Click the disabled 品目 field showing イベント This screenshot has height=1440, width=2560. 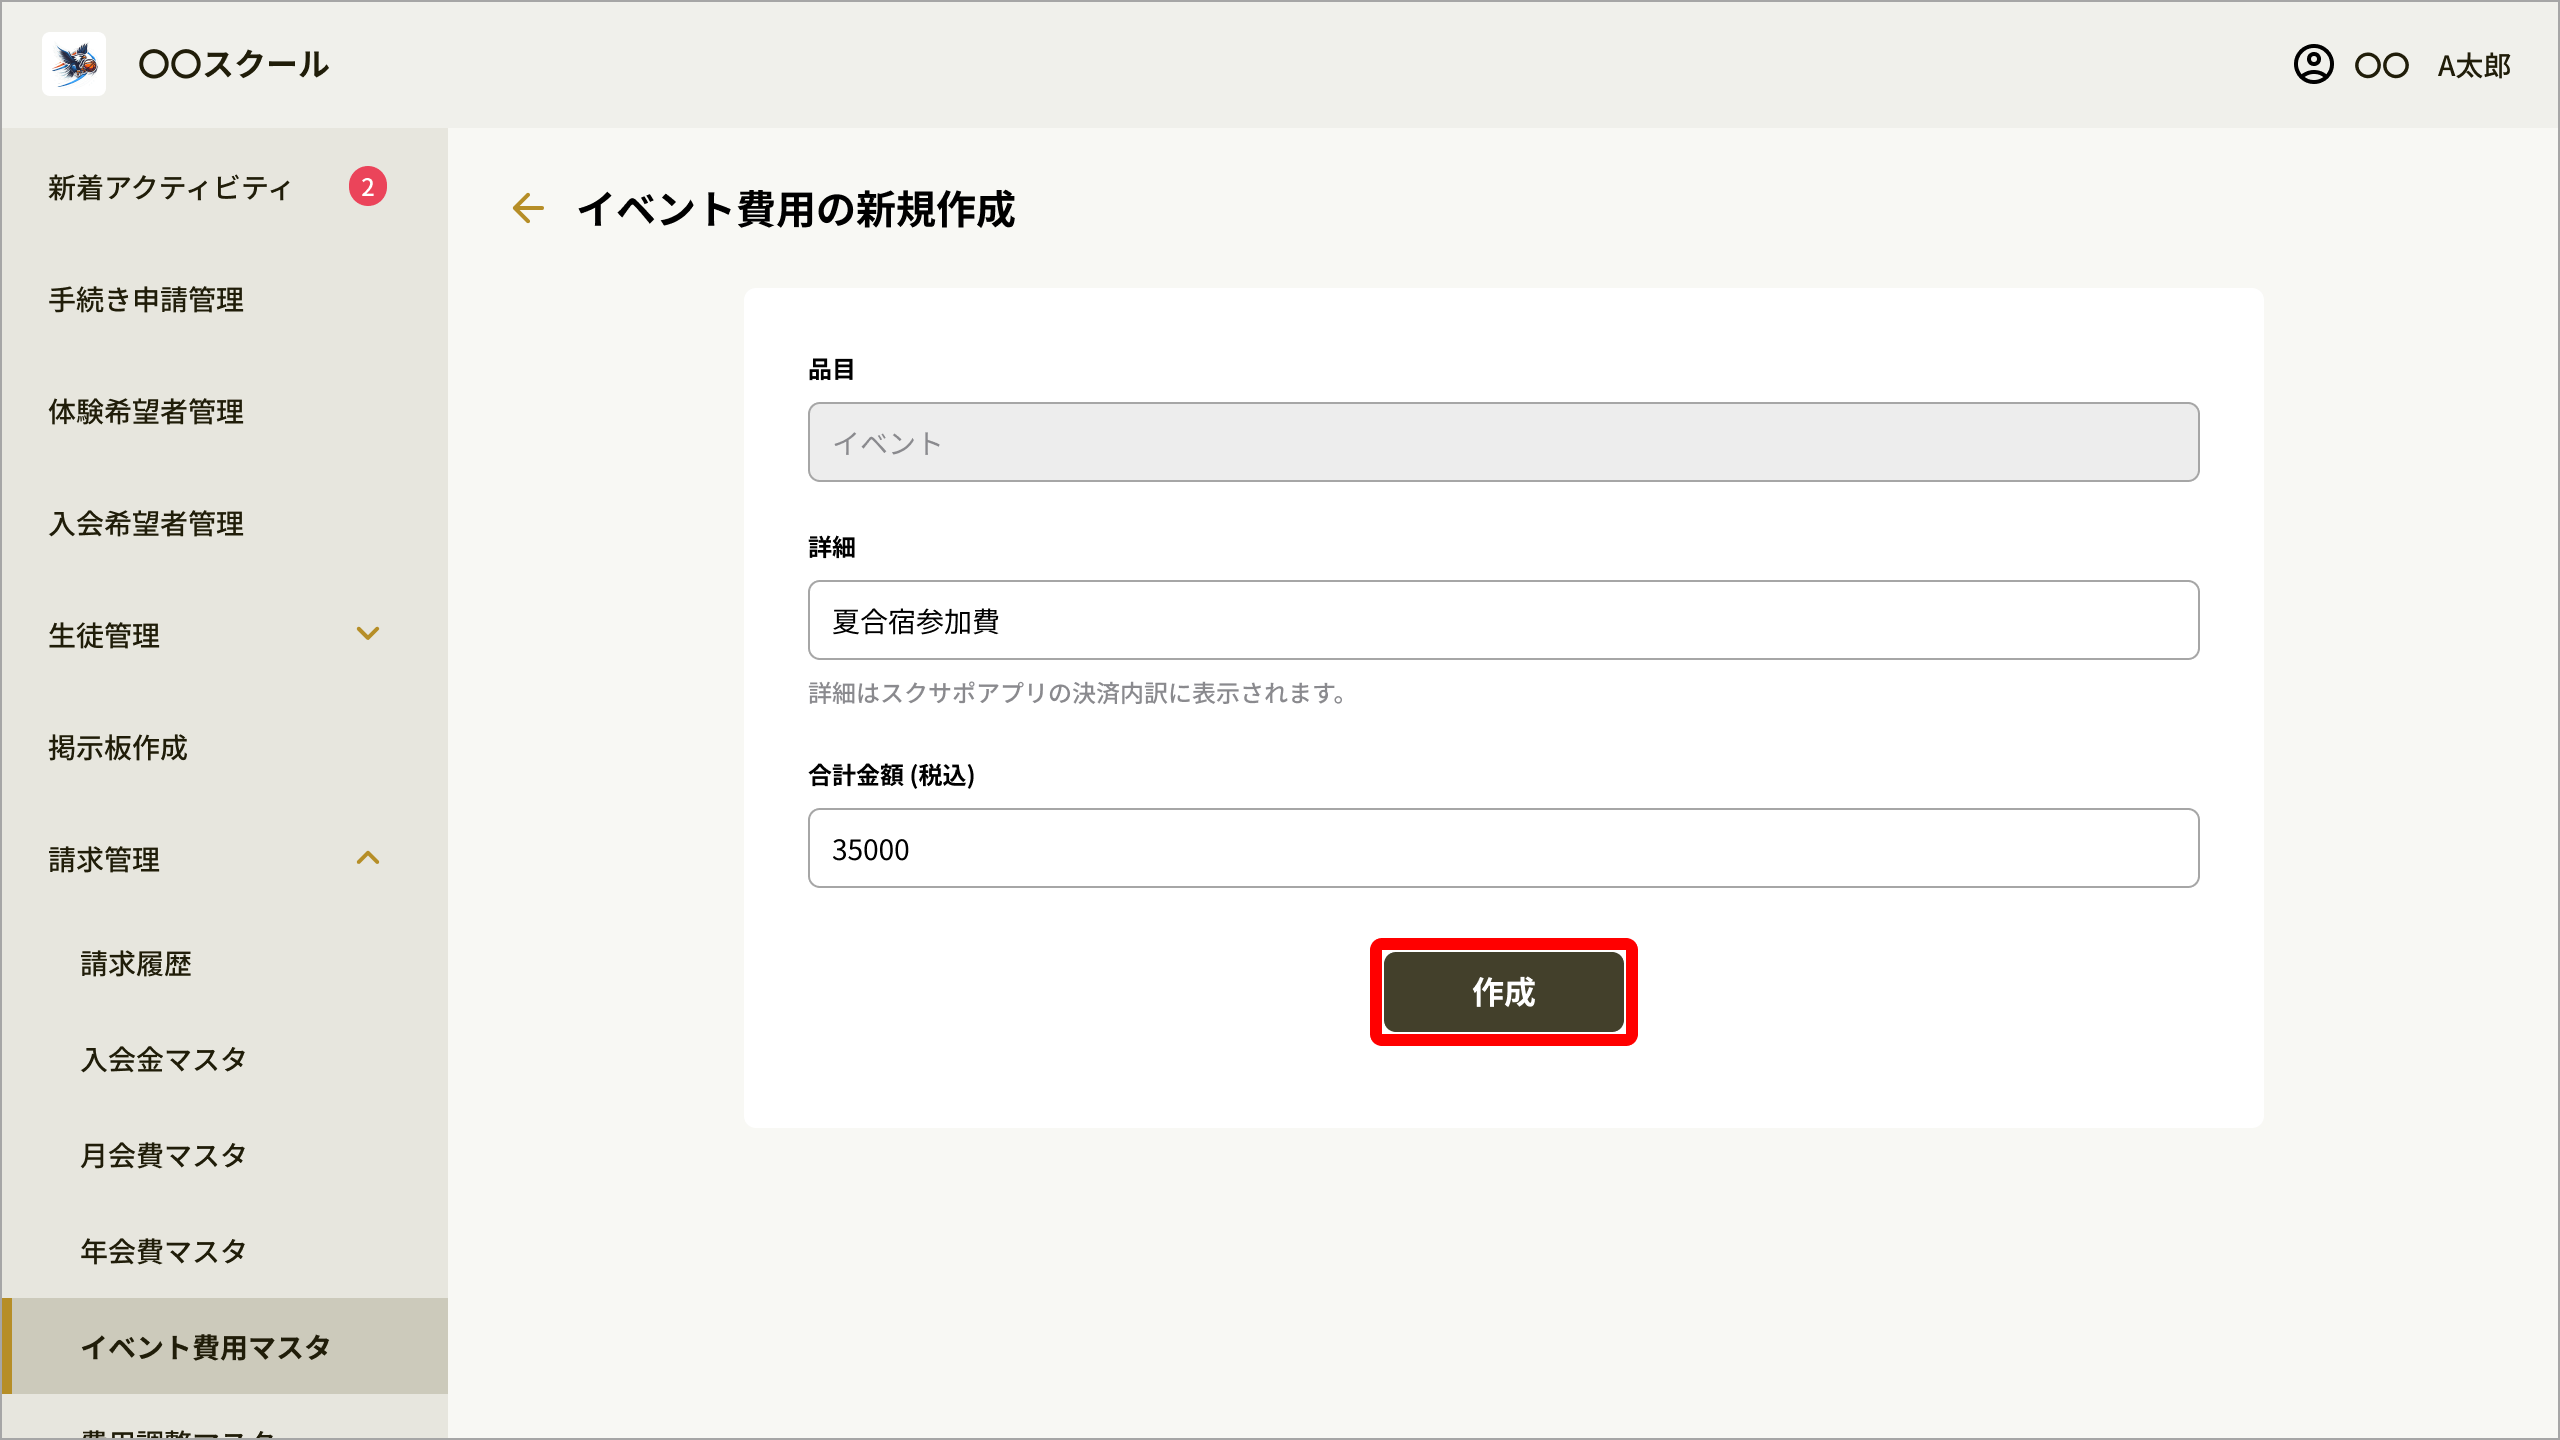(1504, 442)
